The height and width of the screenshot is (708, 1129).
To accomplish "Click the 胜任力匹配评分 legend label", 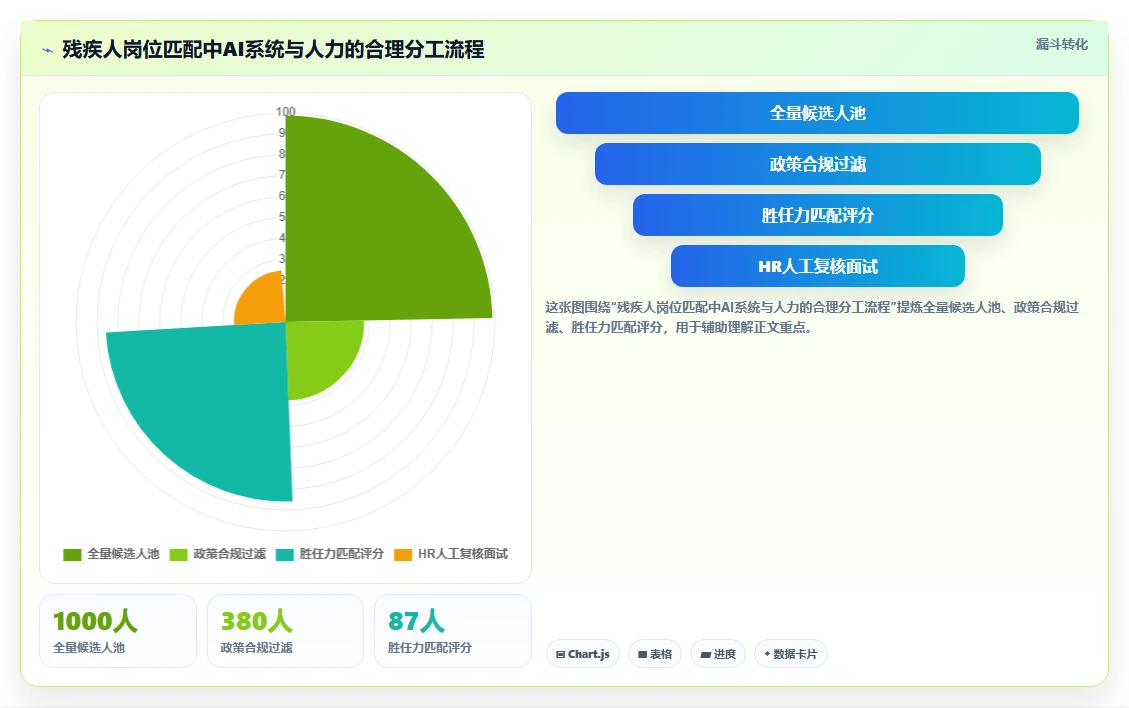I will click(x=341, y=554).
